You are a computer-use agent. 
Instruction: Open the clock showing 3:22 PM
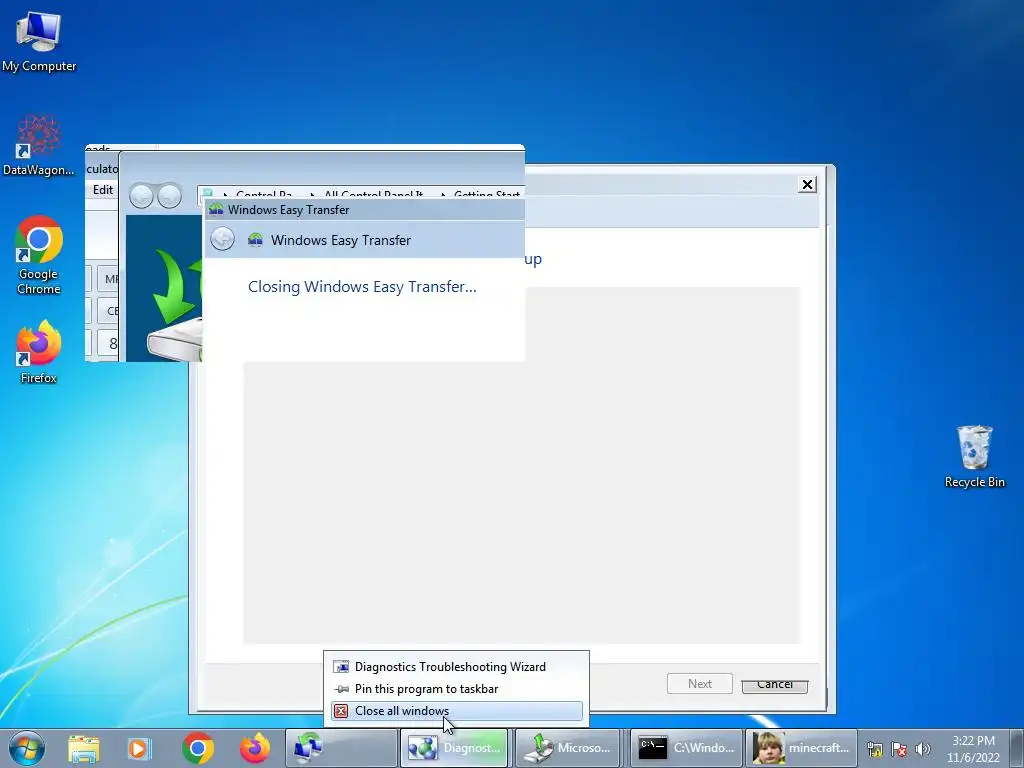tap(973, 748)
